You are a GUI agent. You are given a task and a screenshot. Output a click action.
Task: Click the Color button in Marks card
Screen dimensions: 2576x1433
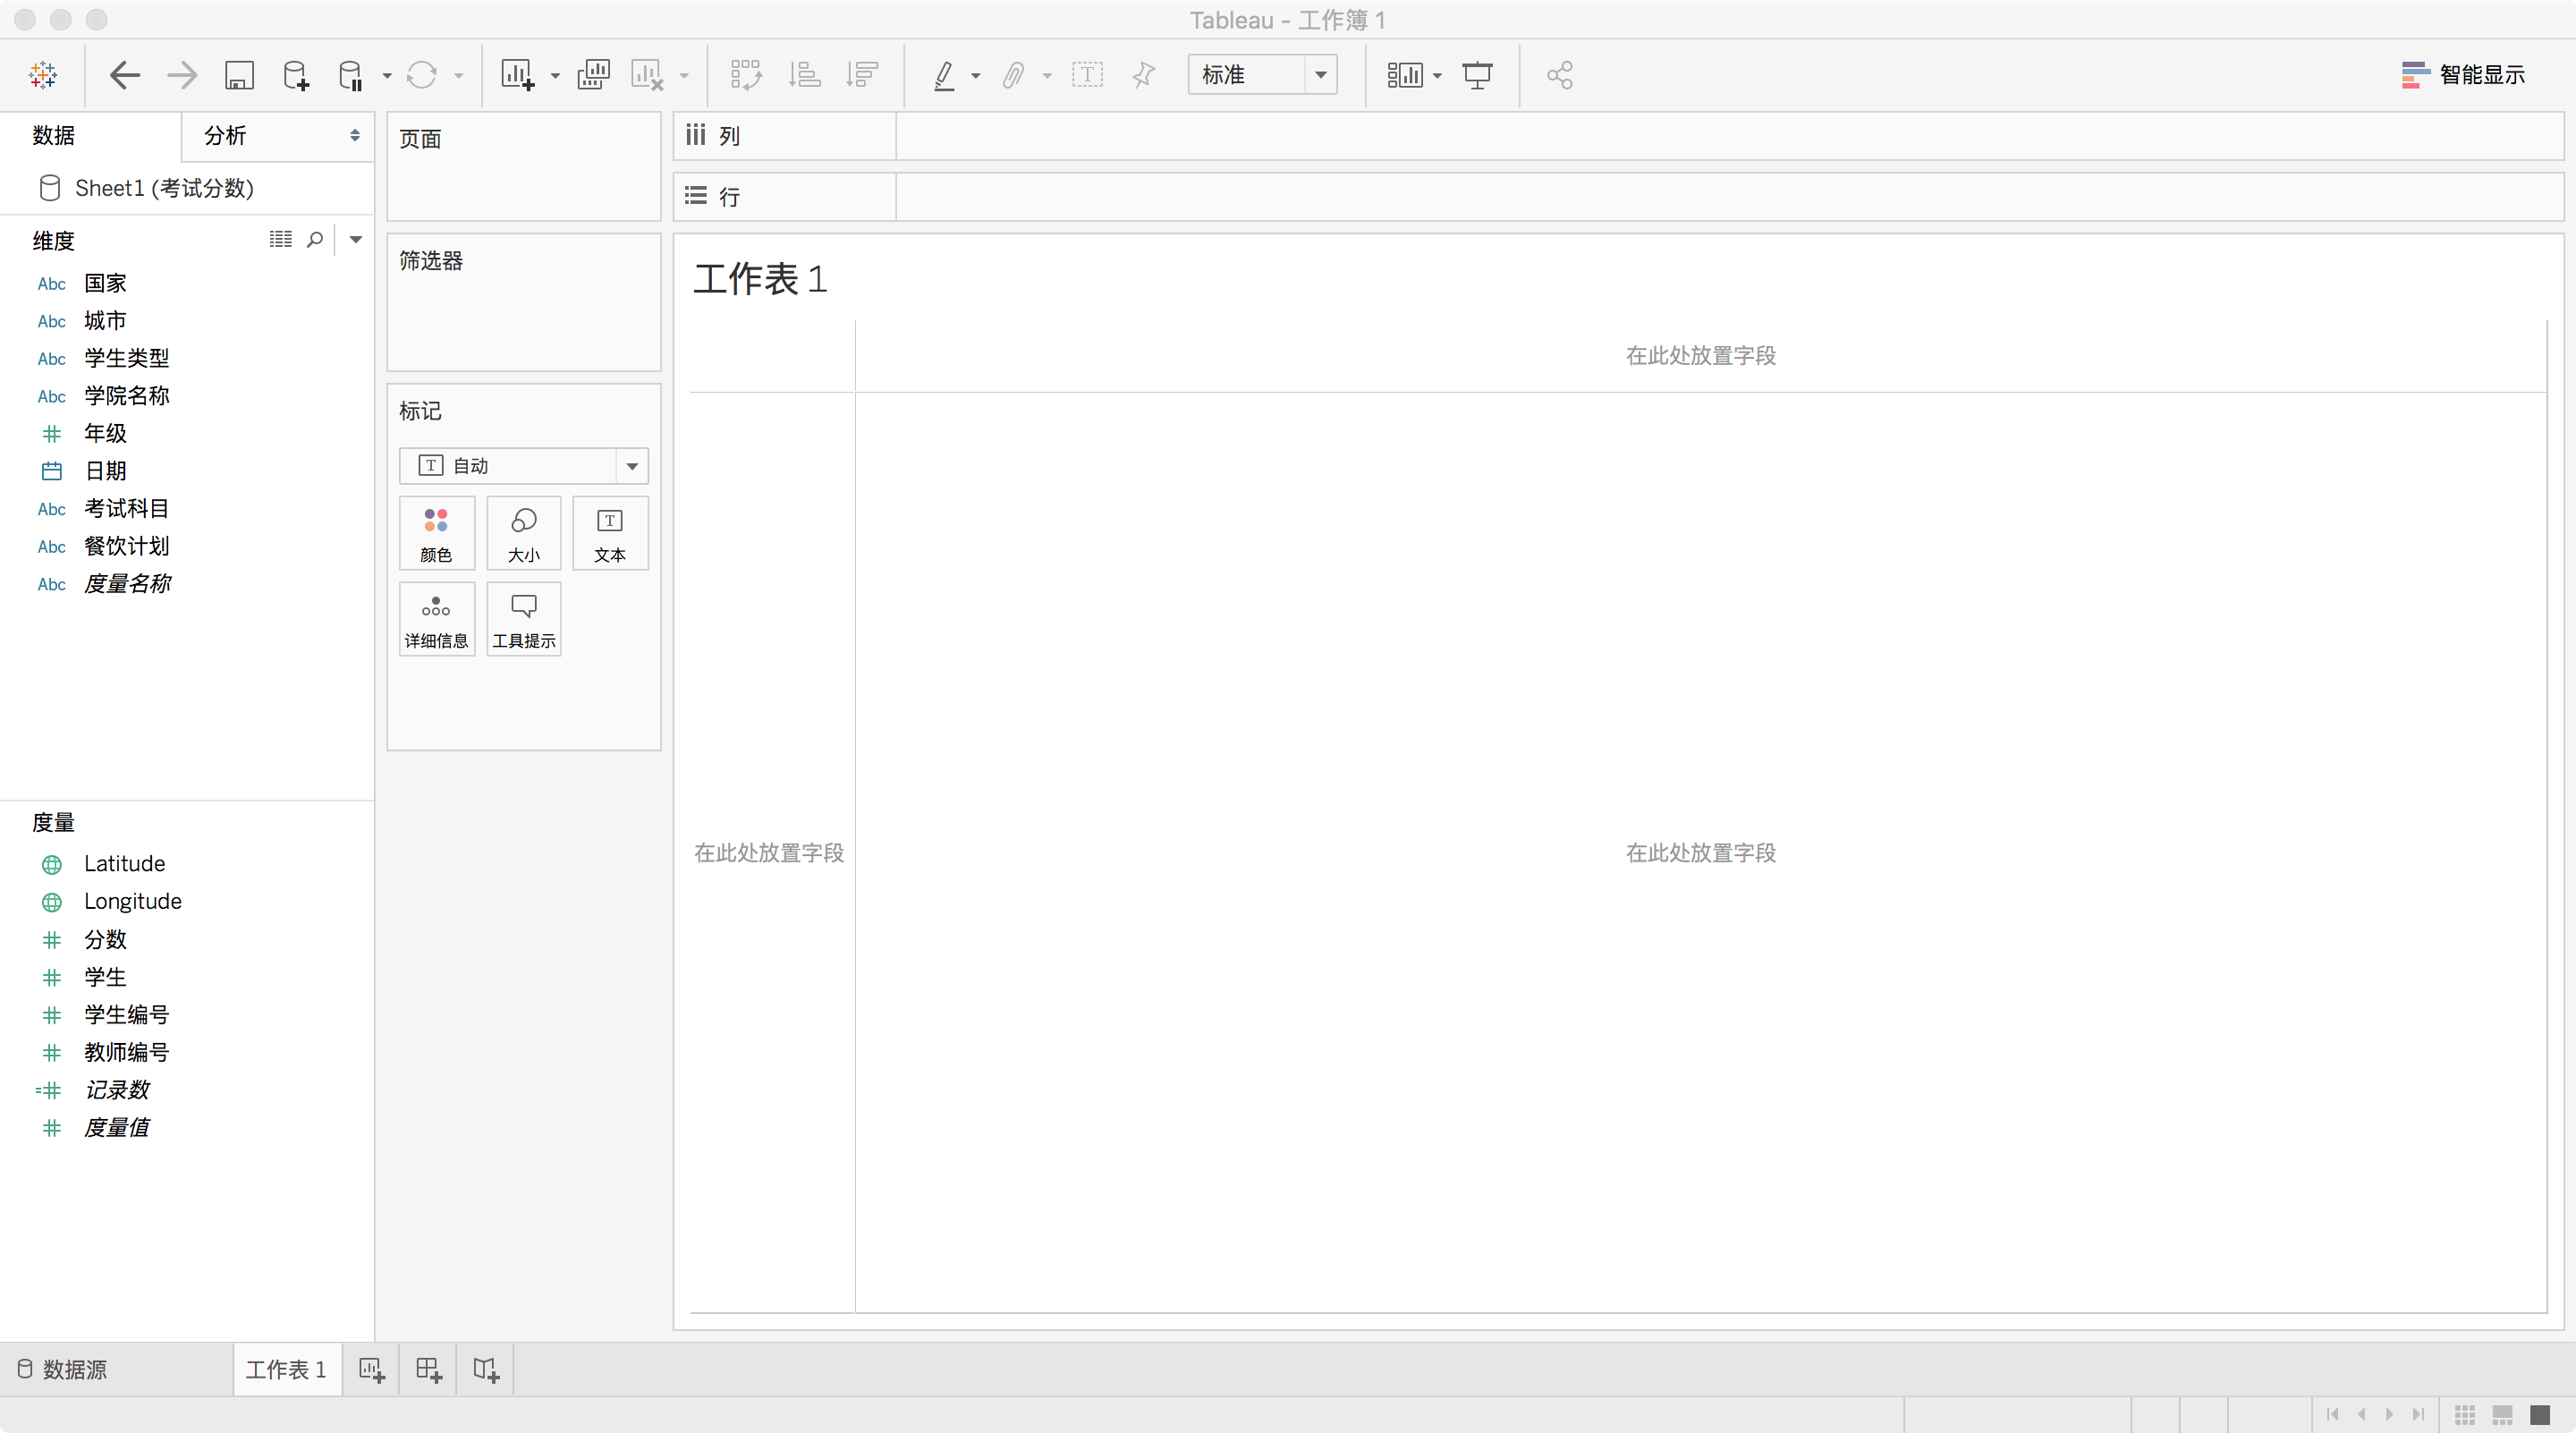436,533
